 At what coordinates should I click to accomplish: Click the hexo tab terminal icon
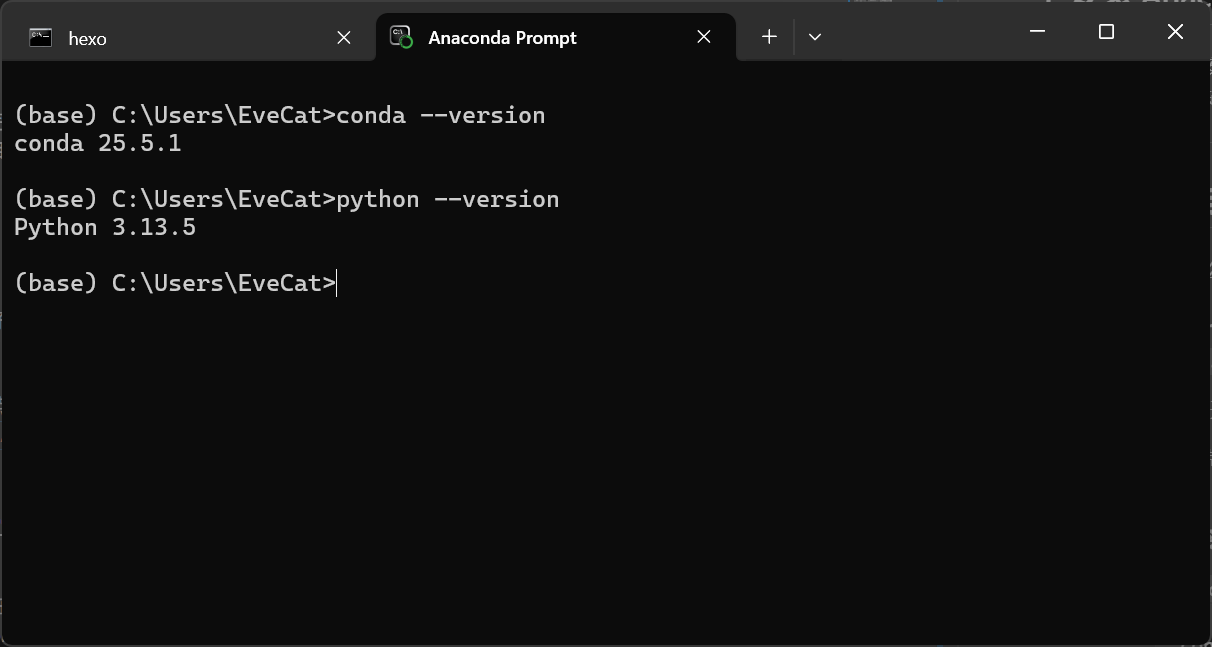40,38
